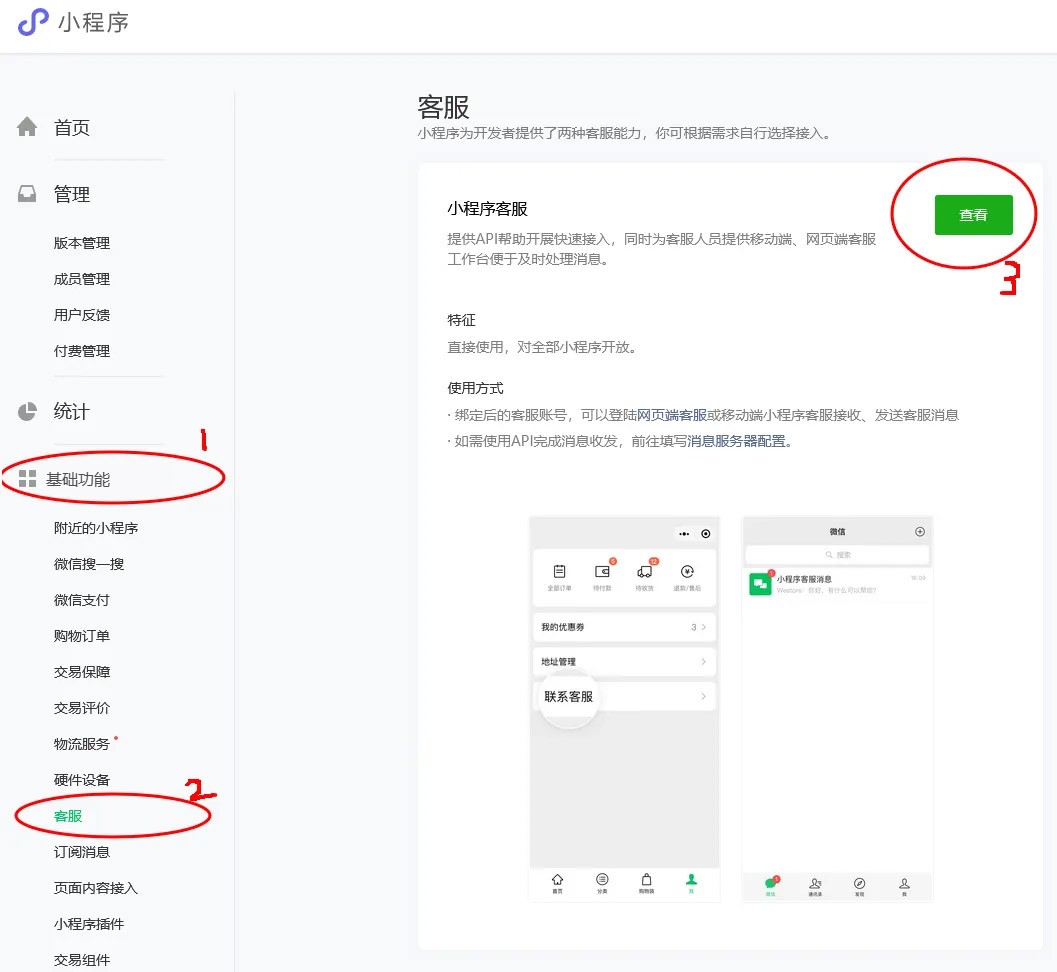Open 物流服务 menu item
Viewport: 1057px width, 972px height.
tap(82, 744)
